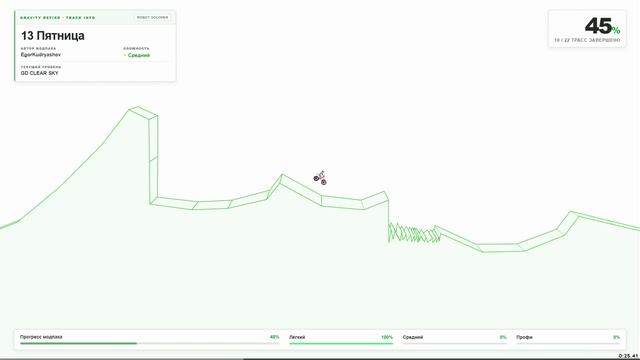Click the bottom 'Средний' progress bar
640x360 pixels.
coord(454,343)
